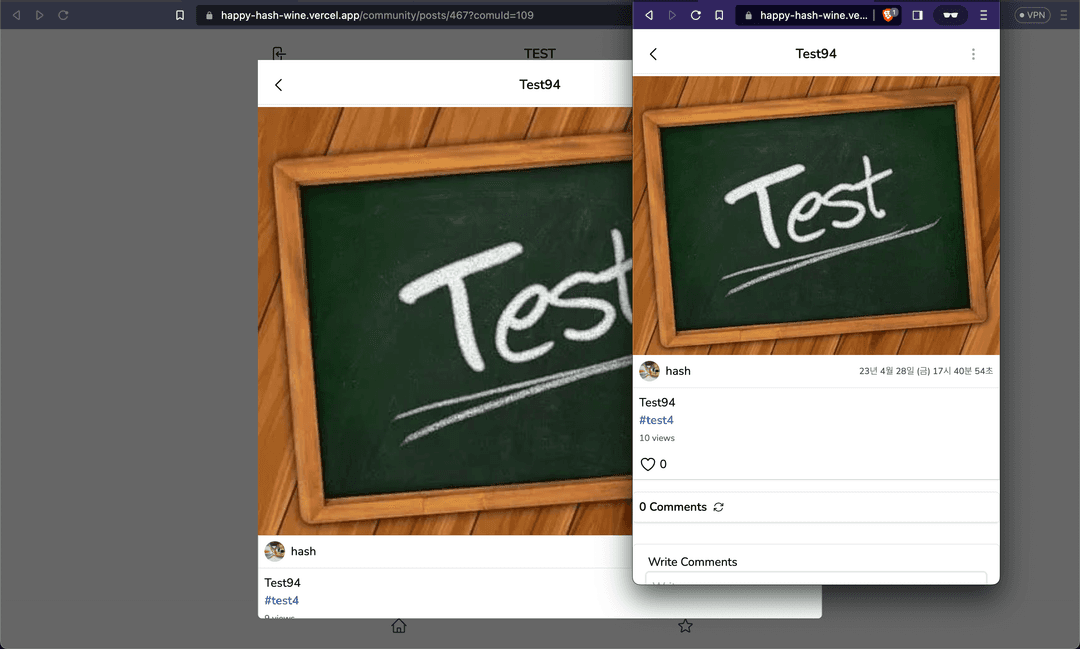1080x649 pixels.
Task: Click logout icon beside TEST header
Action: point(278,53)
